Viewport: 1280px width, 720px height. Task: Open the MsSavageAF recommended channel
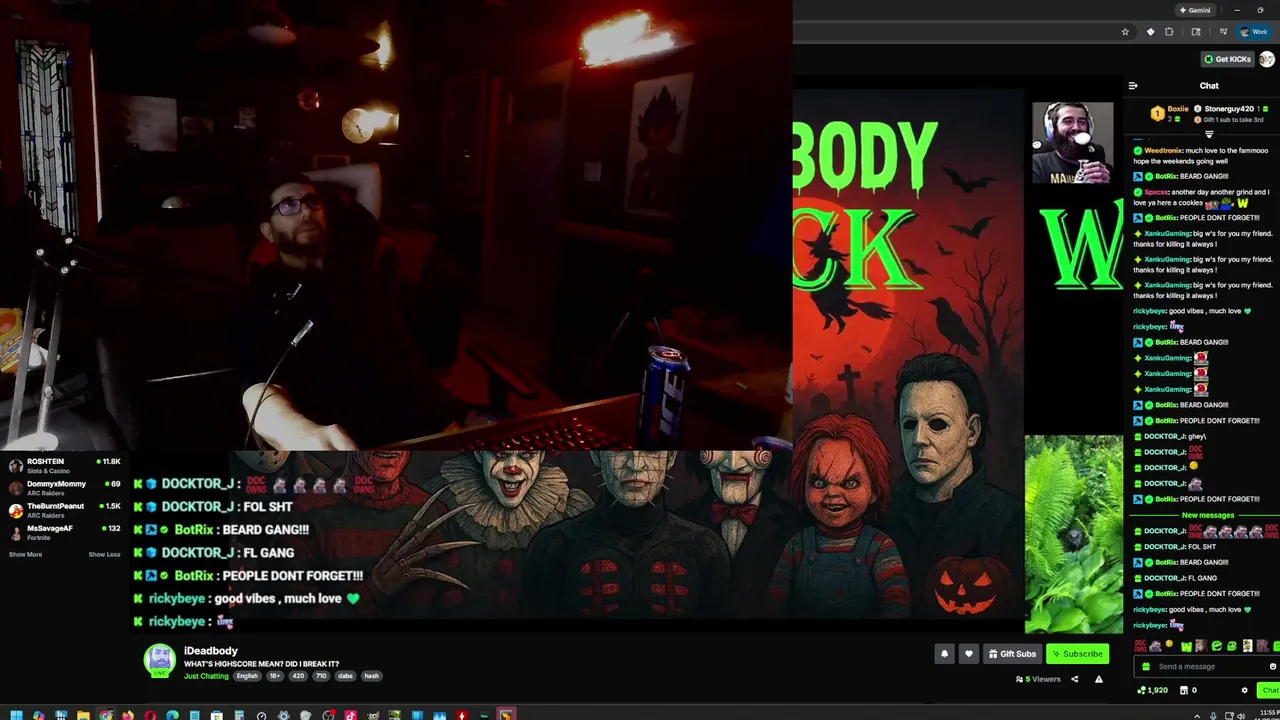tap(62, 531)
